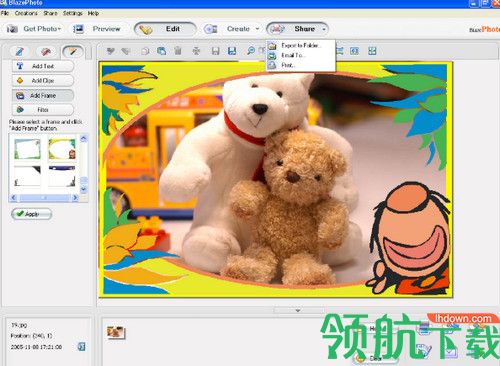Click the Add Text letter T icon

point(20,66)
